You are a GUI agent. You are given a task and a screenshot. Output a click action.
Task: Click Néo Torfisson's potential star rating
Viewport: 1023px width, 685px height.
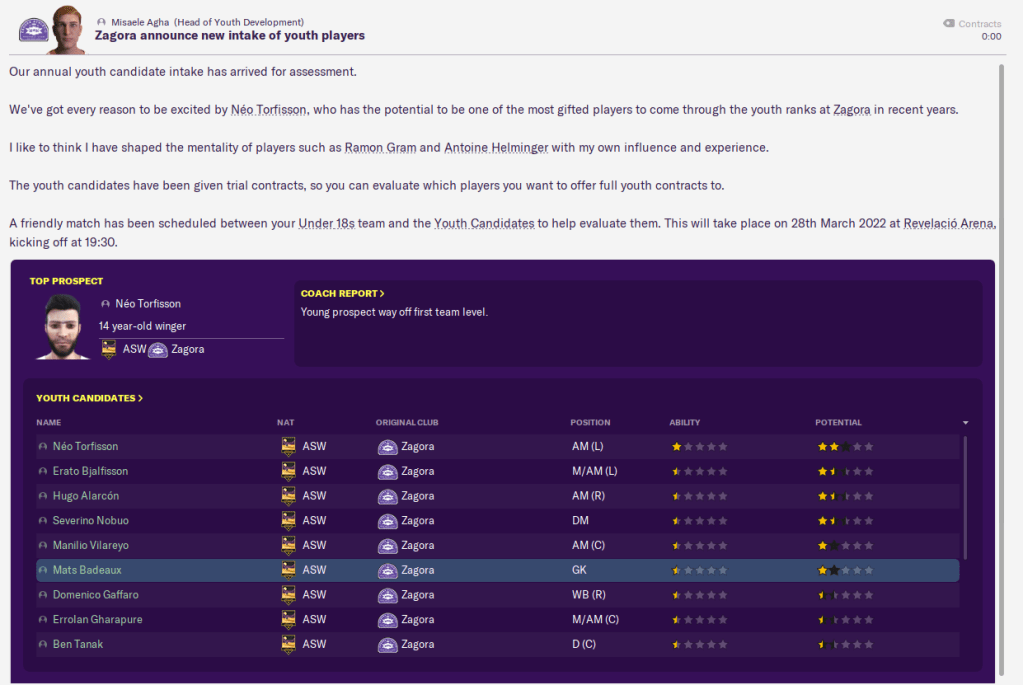tap(844, 447)
